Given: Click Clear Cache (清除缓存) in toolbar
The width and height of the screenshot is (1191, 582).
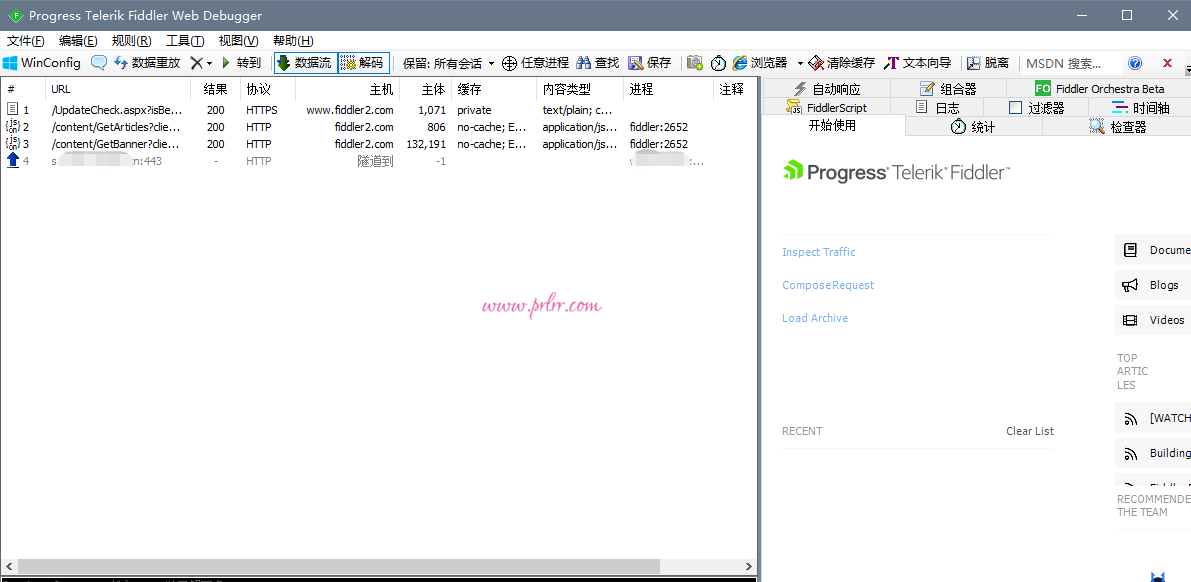Looking at the screenshot, I should (842, 63).
